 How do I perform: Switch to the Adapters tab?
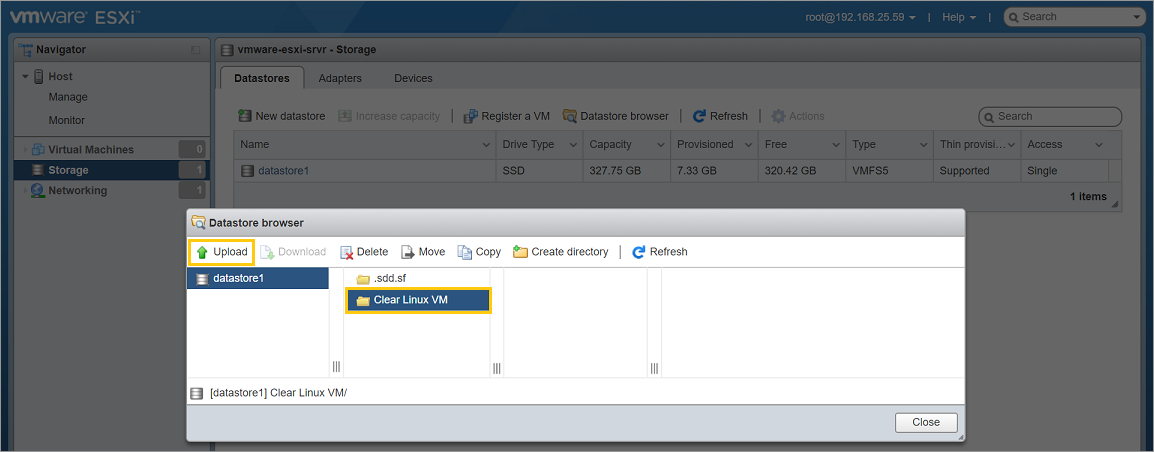[340, 78]
